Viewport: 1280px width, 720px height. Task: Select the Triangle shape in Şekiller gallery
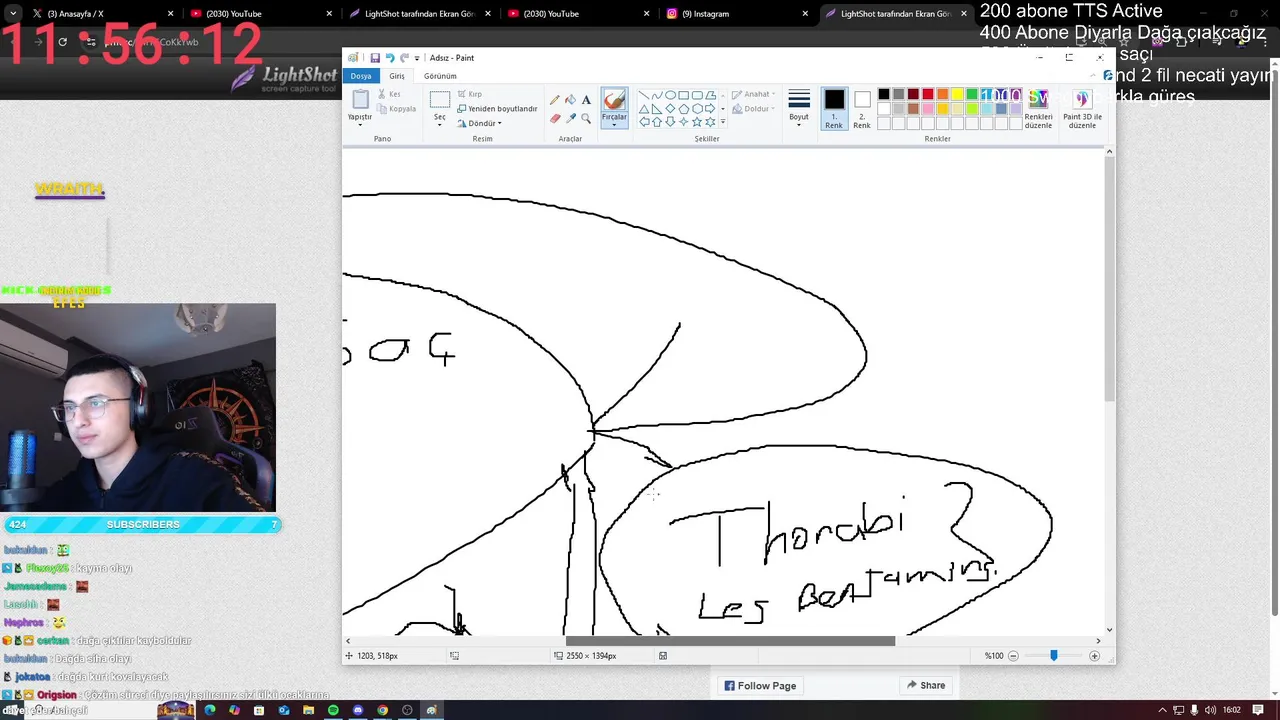coord(644,109)
